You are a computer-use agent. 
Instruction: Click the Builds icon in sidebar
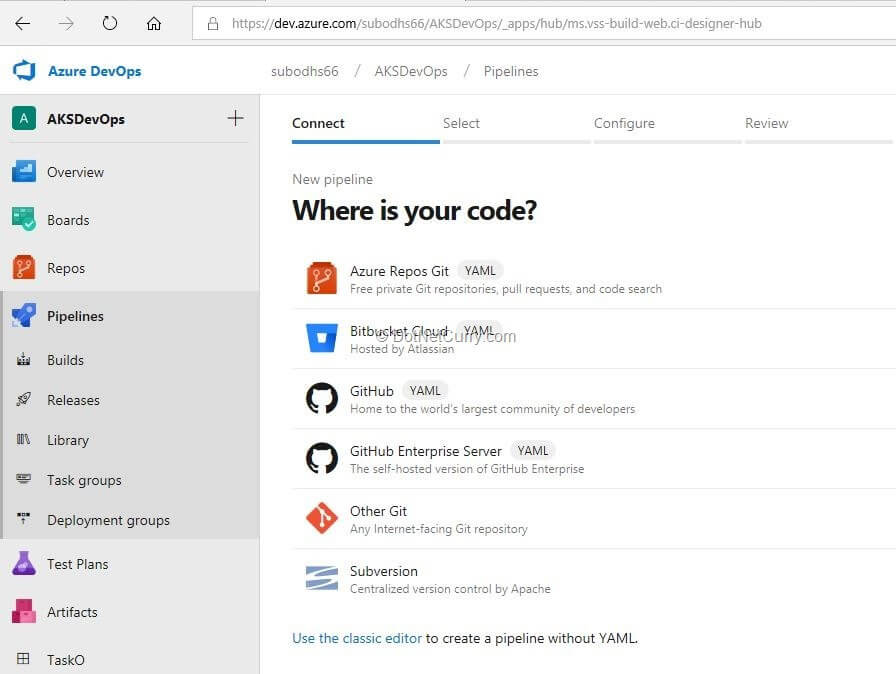click(23, 360)
